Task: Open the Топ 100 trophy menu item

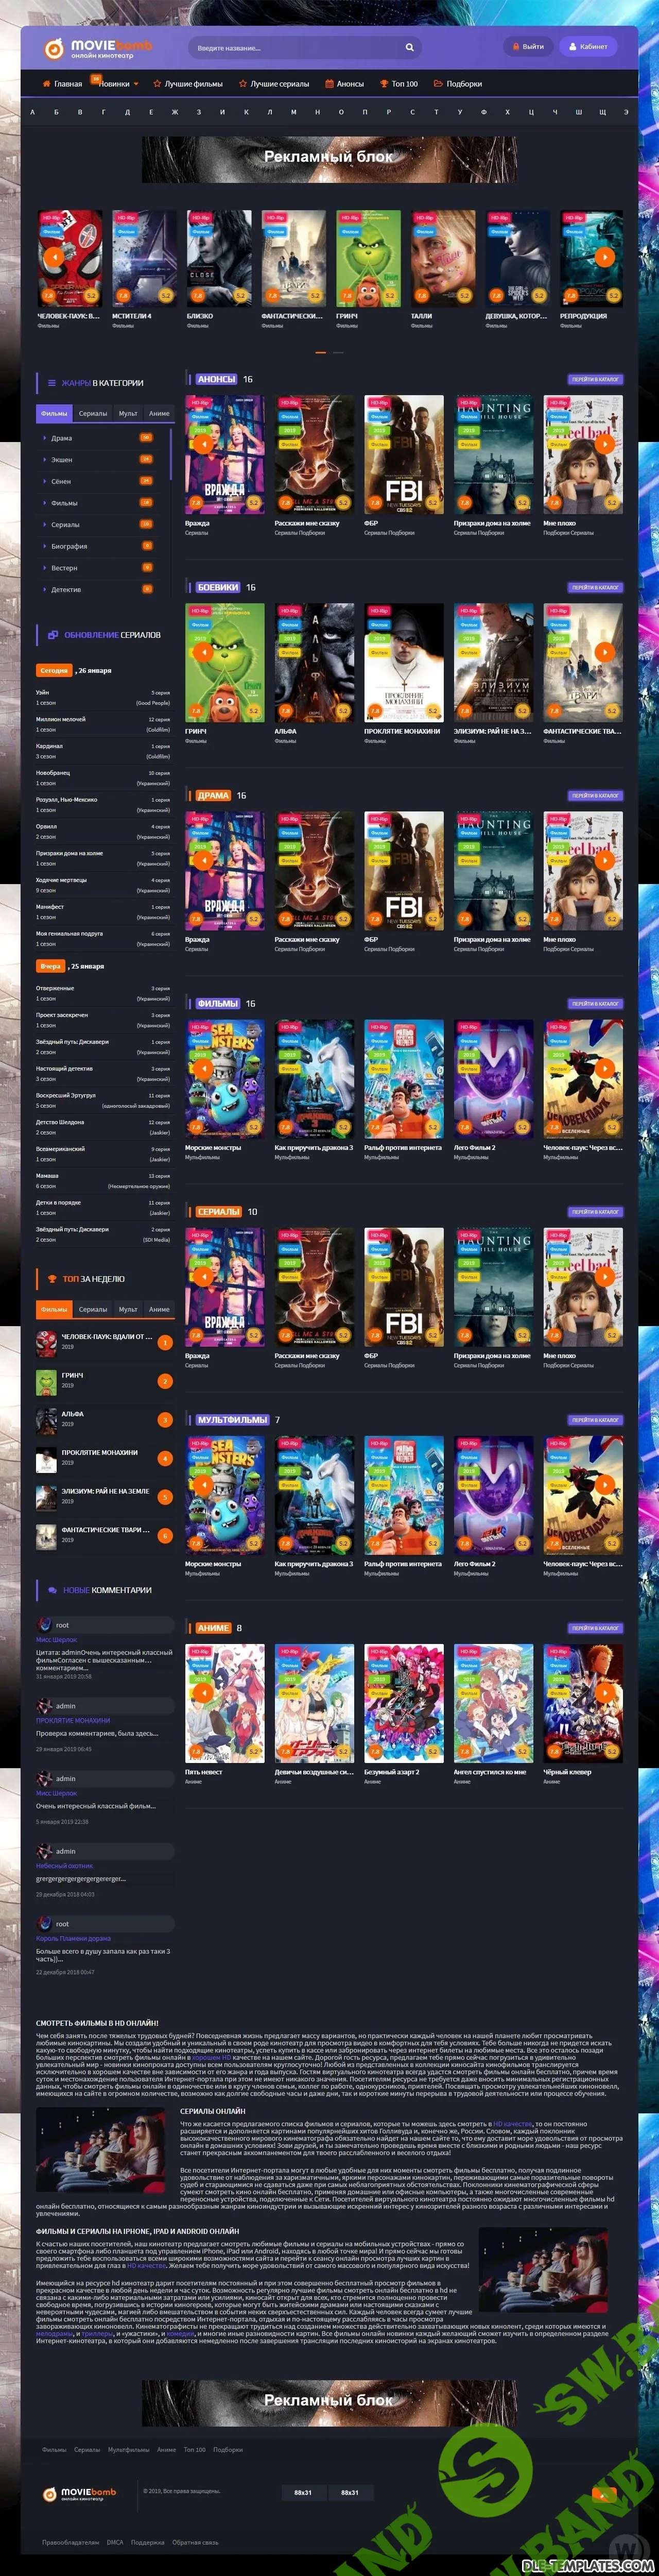Action: [398, 84]
